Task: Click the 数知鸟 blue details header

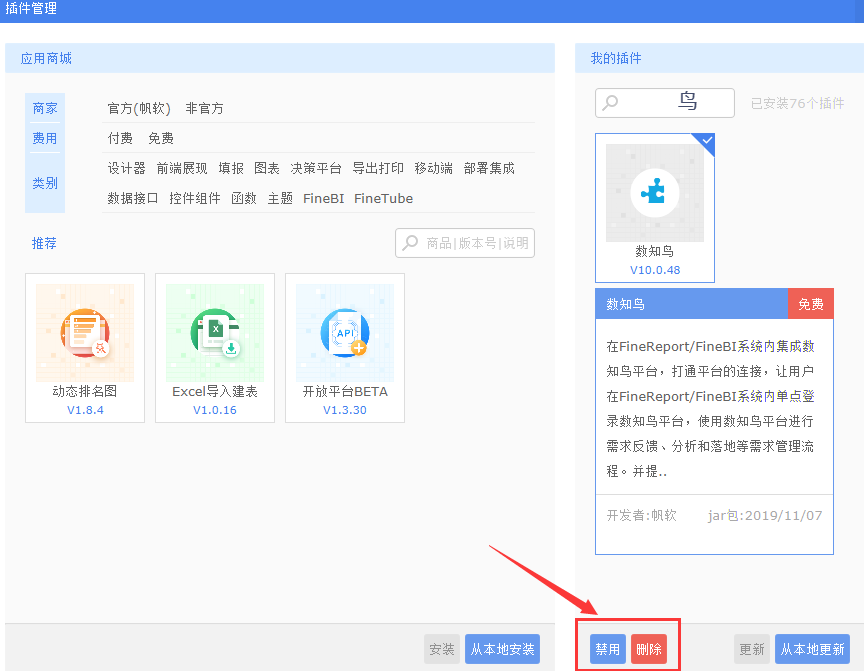Action: tap(692, 304)
